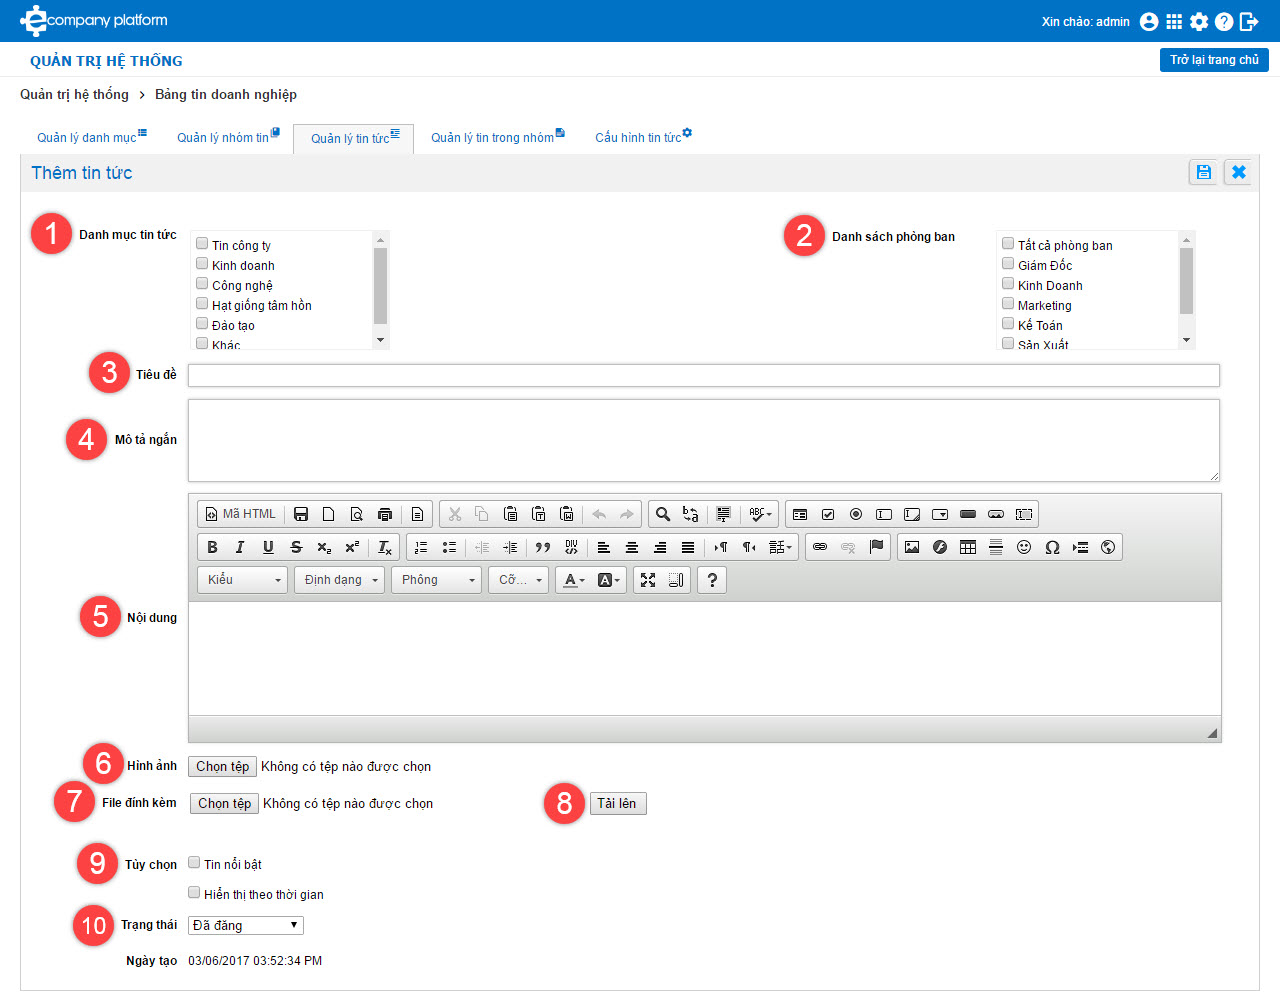1280x1000 pixels.
Task: Click the news category list scrollbar
Action: [380, 286]
